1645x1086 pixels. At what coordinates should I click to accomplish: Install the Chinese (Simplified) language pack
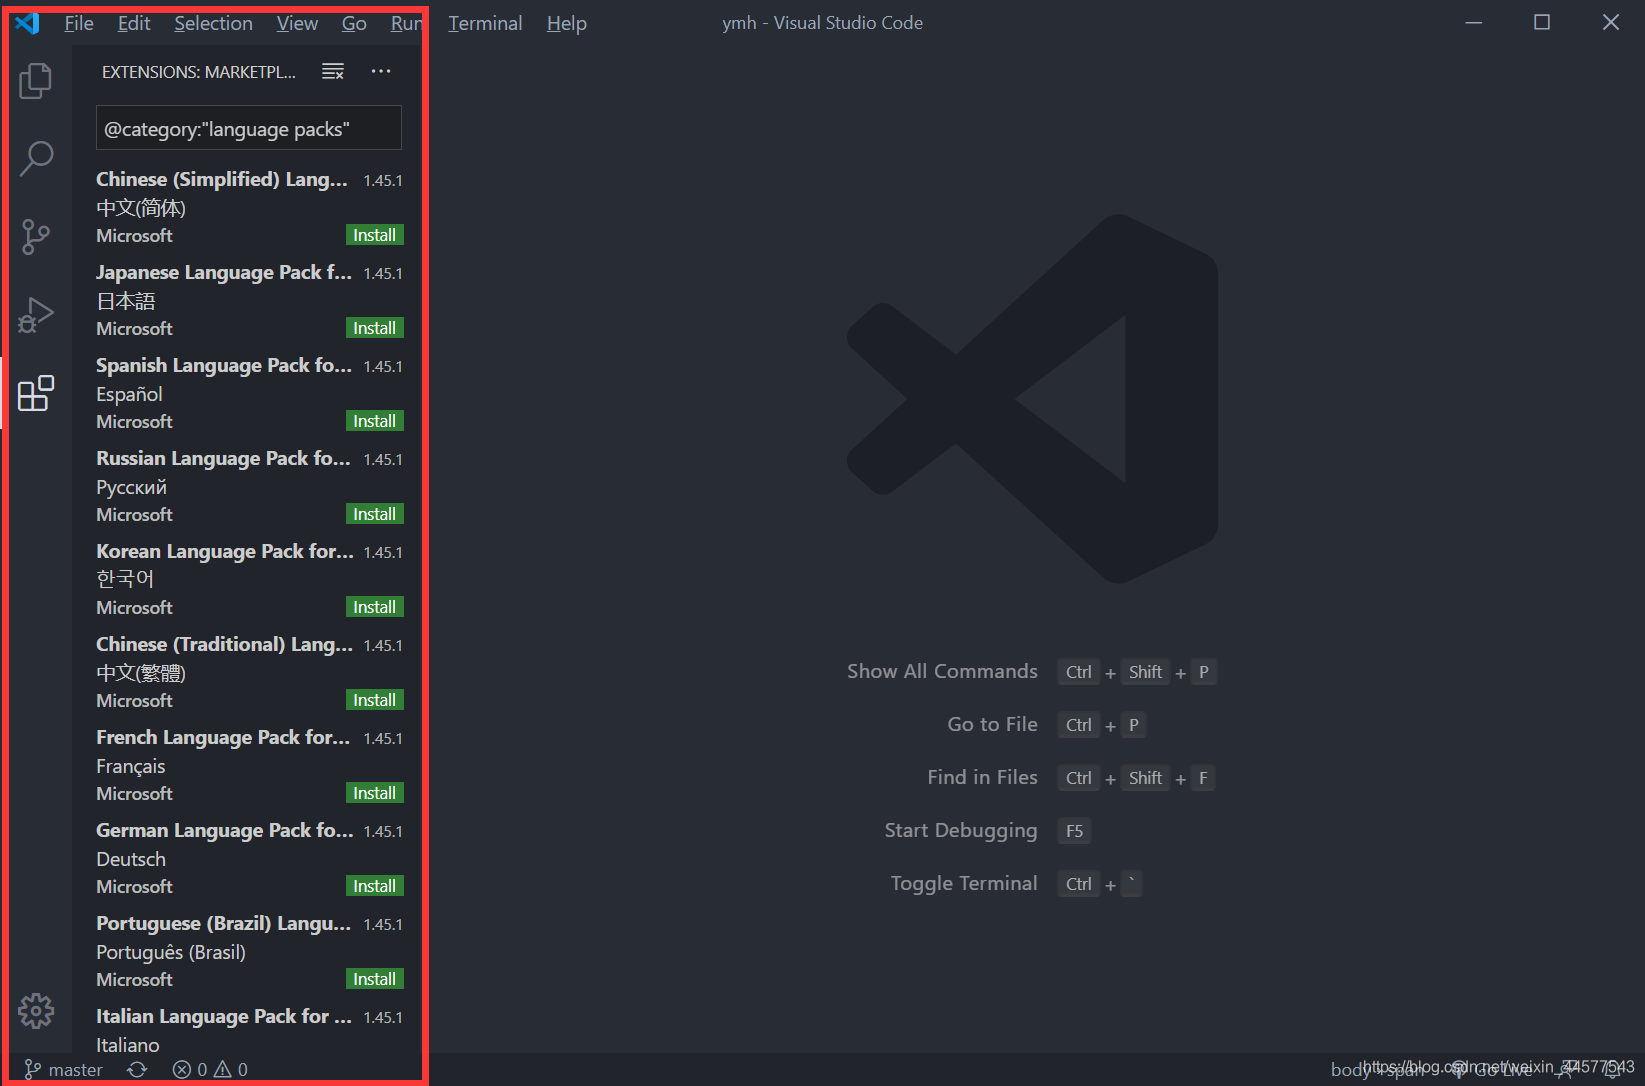(374, 235)
